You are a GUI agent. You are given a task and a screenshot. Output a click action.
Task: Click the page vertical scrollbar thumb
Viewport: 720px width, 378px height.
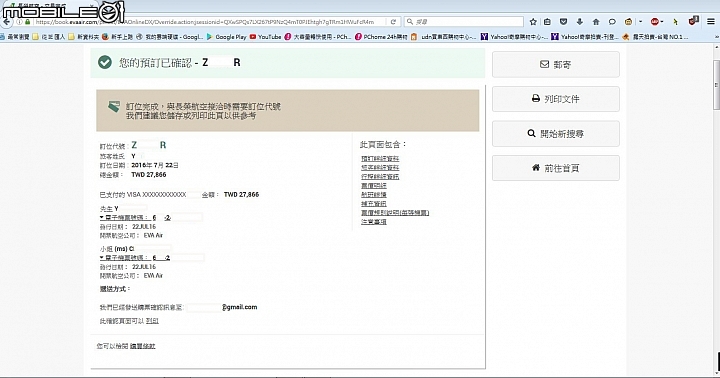716,85
